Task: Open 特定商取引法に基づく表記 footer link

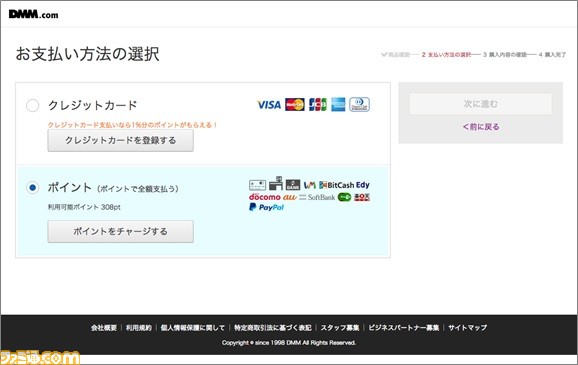Action: (x=273, y=327)
